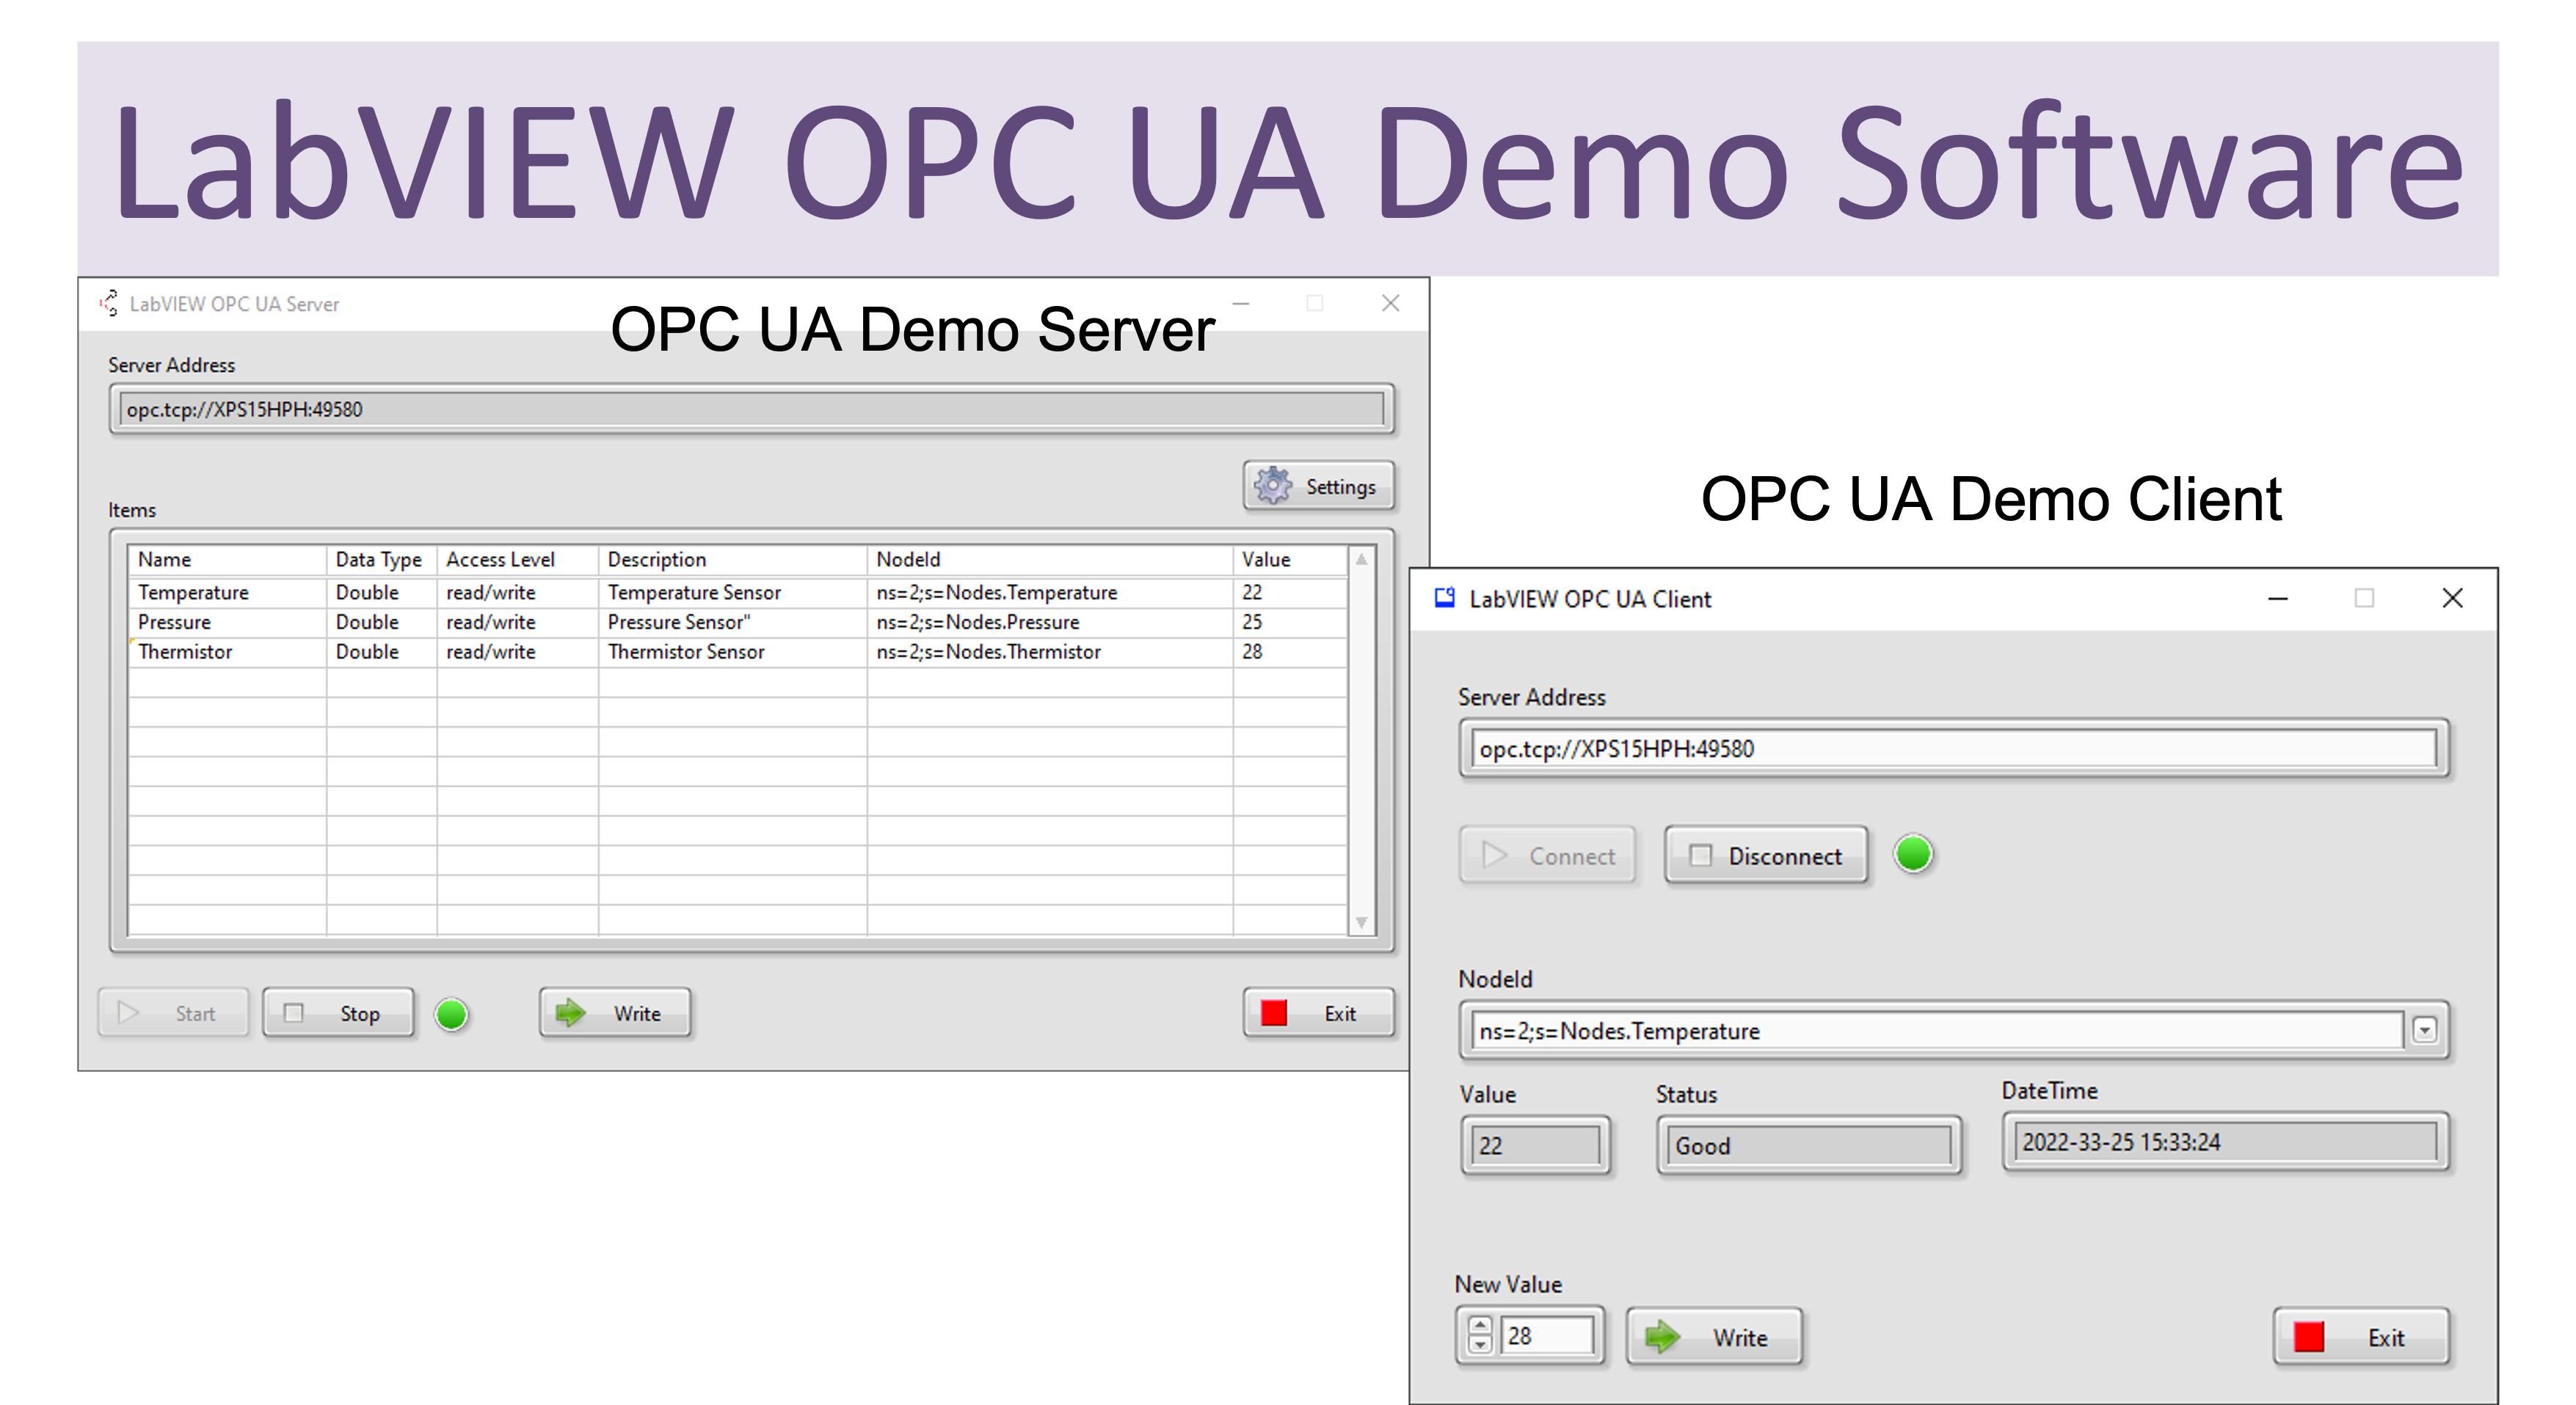Click the 'Temperature Sensor' description cell

(x=733, y=592)
